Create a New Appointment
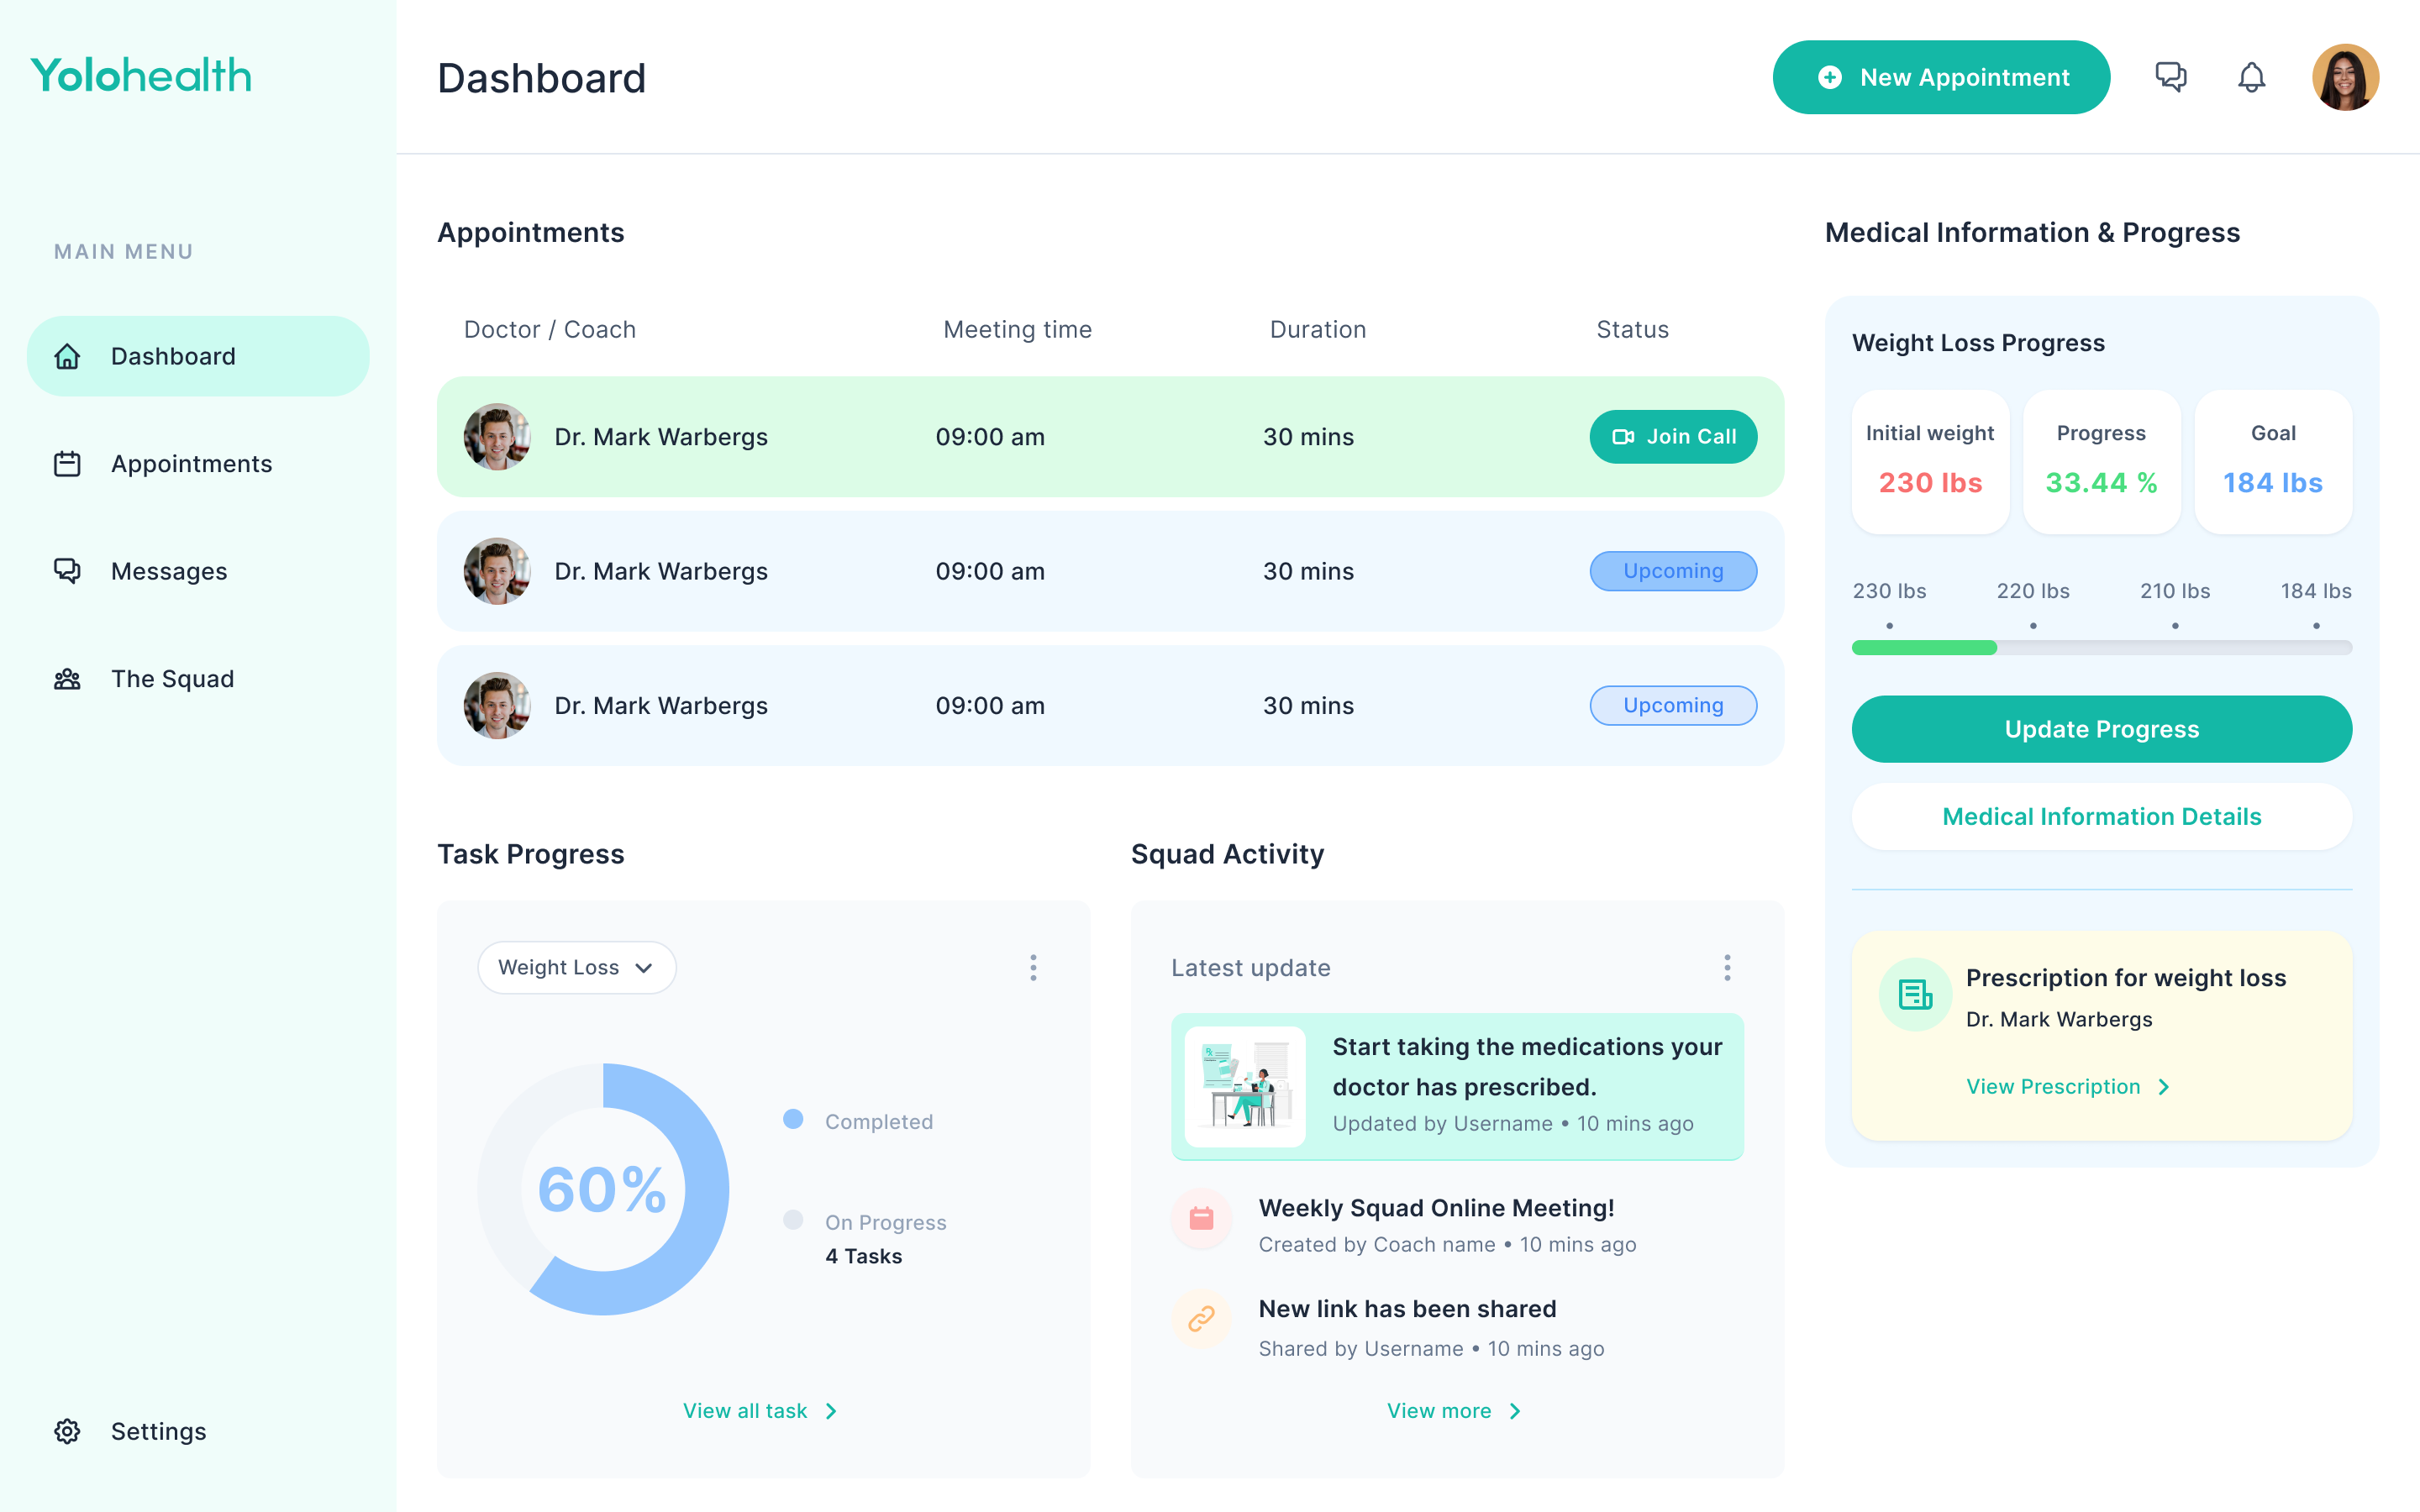This screenshot has width=2420, height=1512. click(1940, 77)
